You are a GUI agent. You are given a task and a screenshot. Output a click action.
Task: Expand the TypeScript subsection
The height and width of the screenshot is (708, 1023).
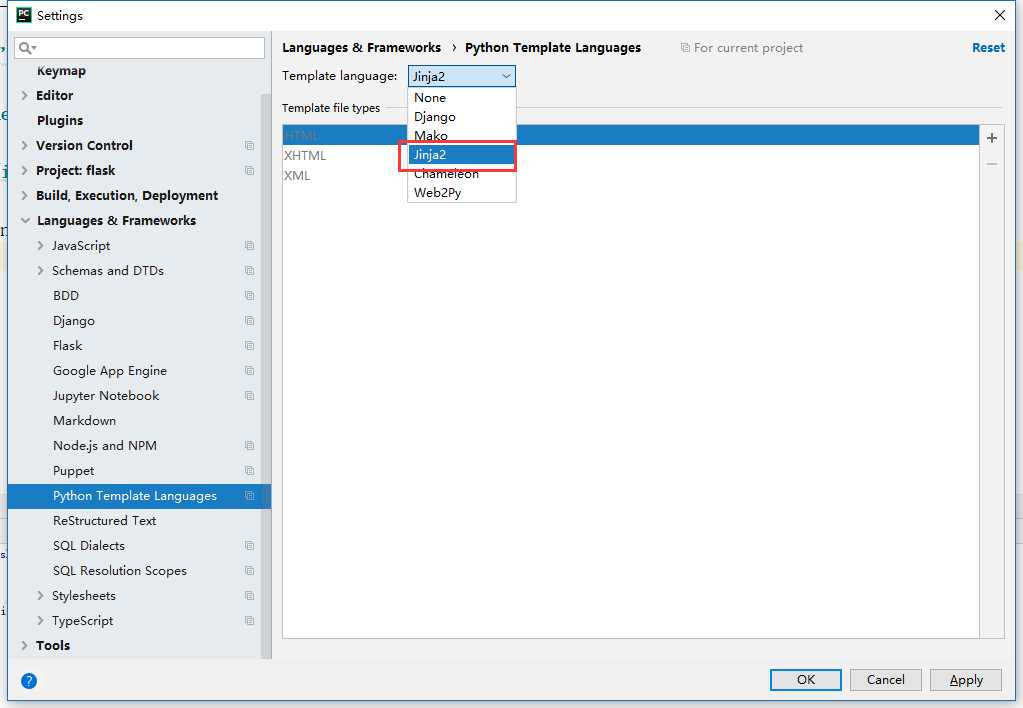tap(40, 621)
